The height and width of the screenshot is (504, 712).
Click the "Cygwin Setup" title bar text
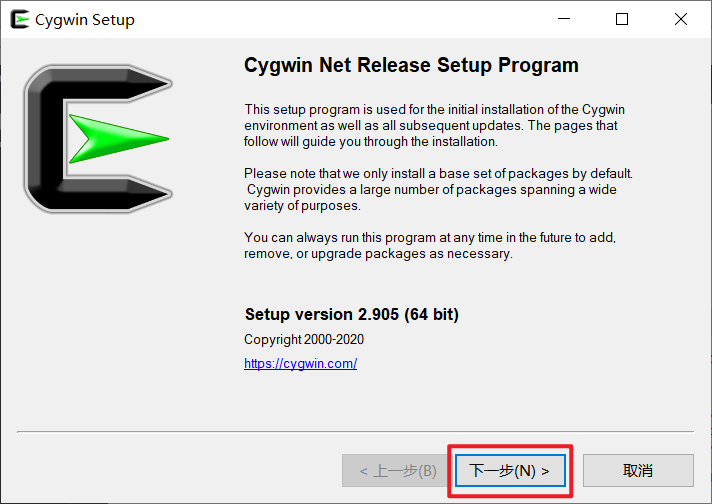85,20
